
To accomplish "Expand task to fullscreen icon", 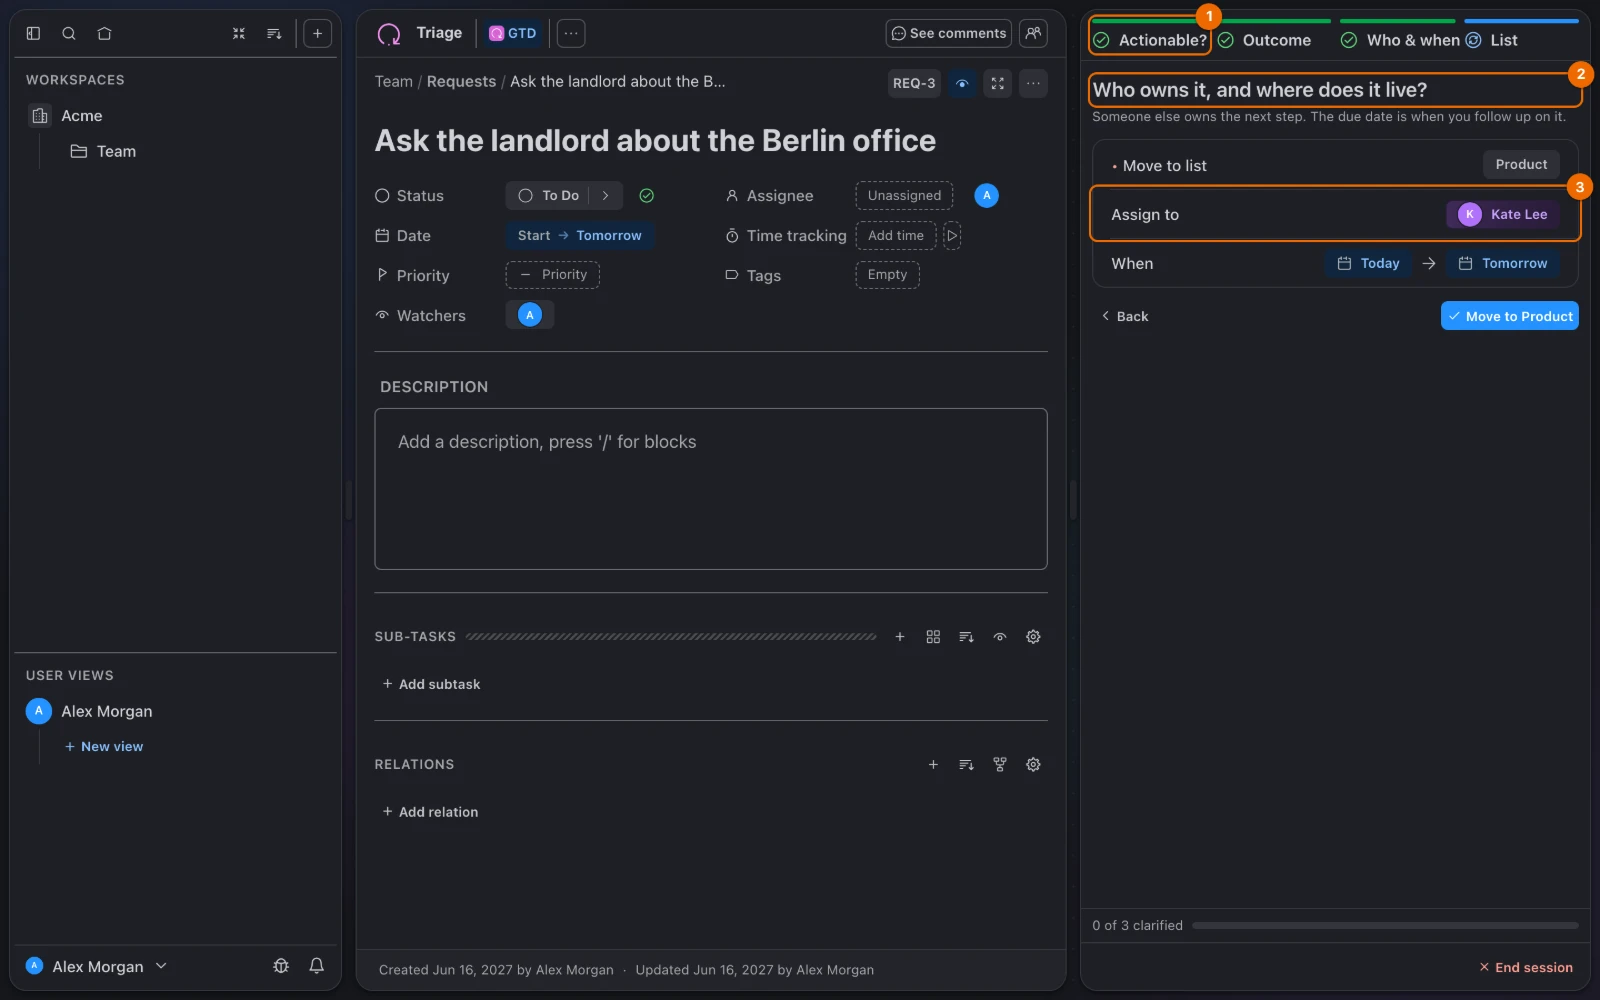I will pyautogui.click(x=998, y=83).
